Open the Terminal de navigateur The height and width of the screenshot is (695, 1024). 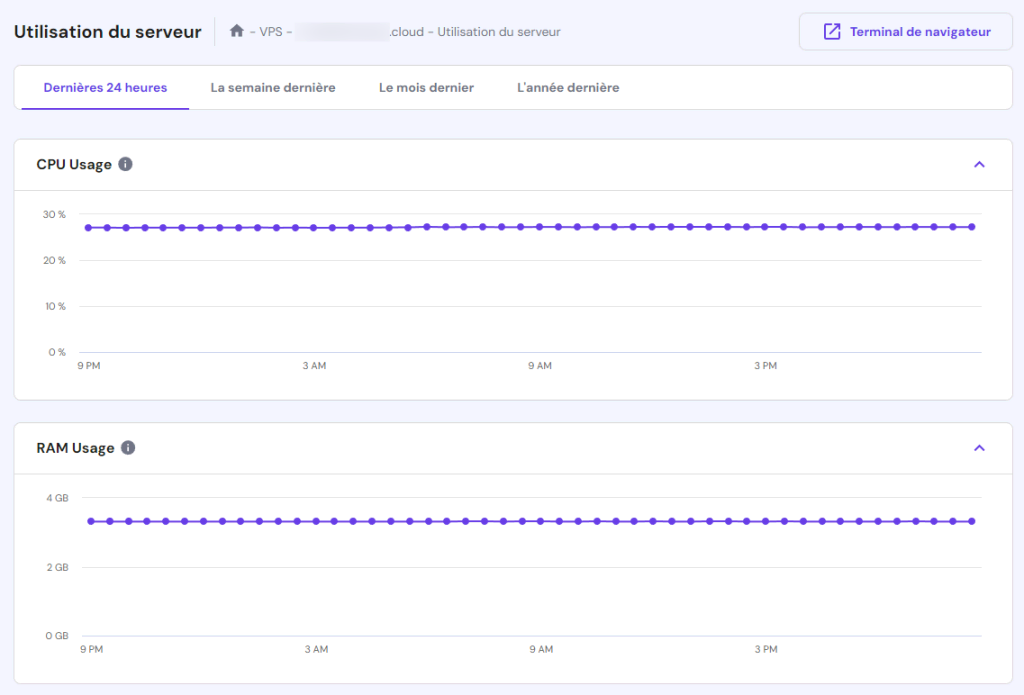[905, 32]
